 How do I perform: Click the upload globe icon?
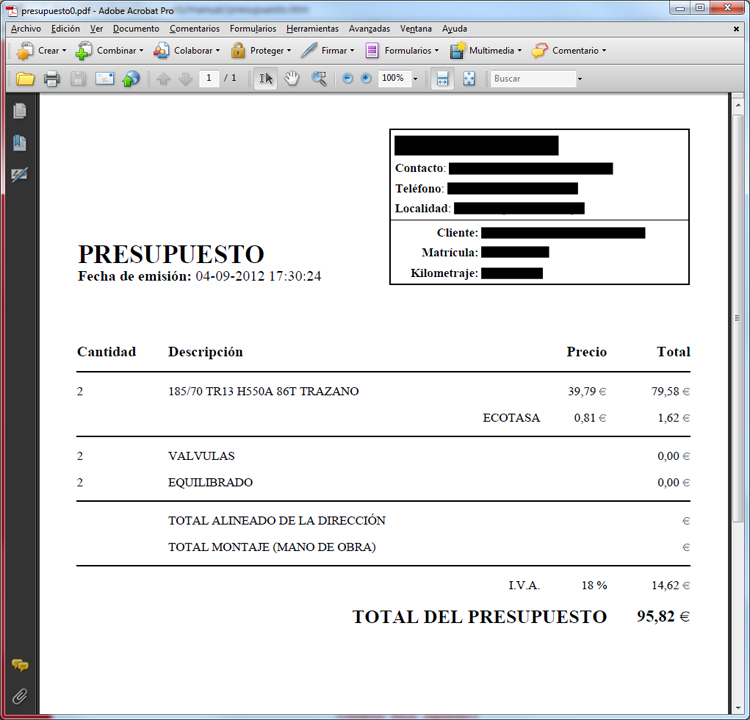[131, 78]
